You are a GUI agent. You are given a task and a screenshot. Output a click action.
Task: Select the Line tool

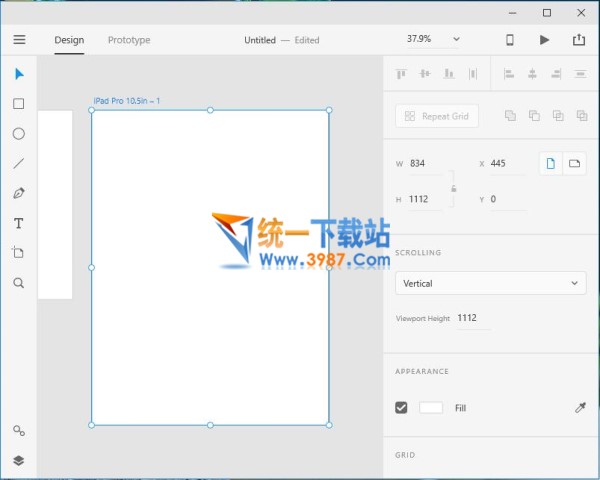tap(18, 164)
